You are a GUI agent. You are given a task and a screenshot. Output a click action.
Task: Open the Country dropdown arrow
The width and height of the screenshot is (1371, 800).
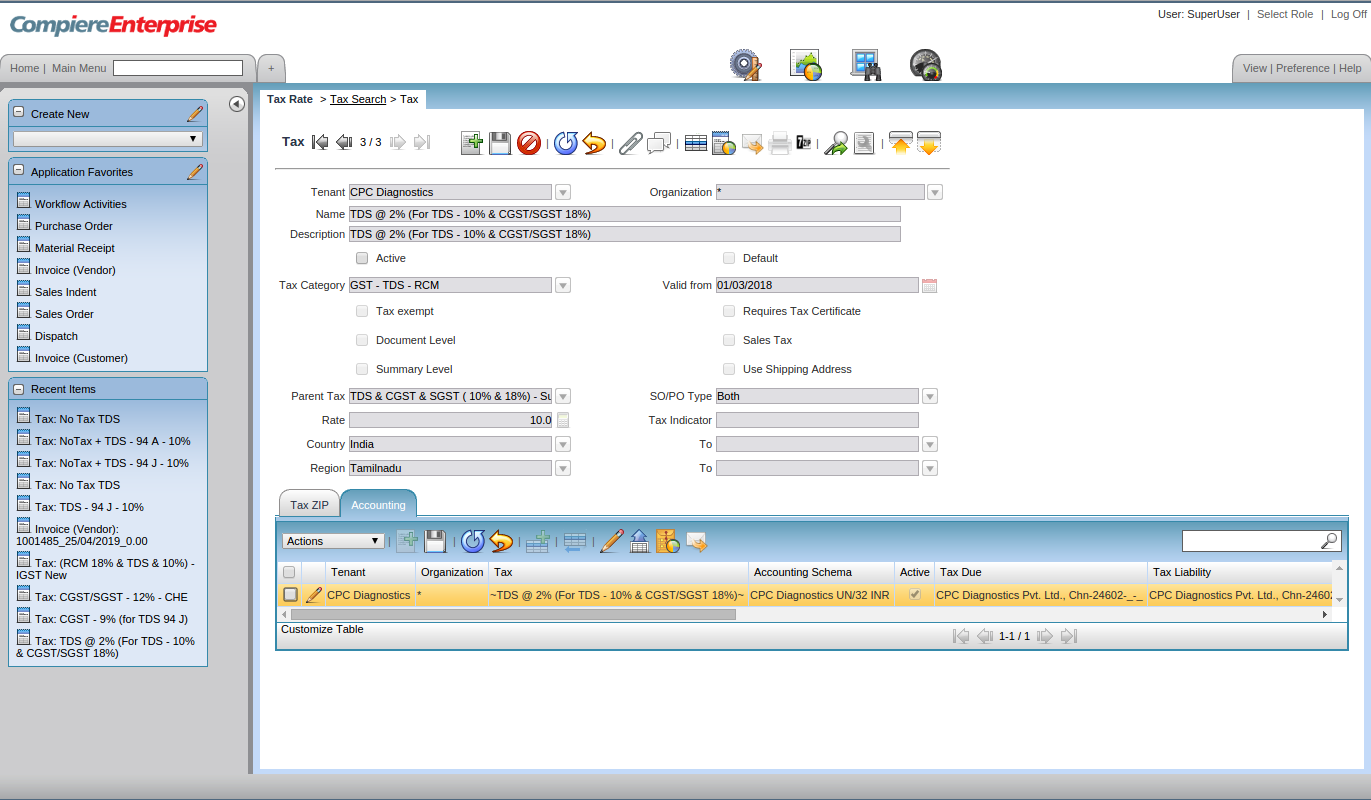[x=563, y=444]
